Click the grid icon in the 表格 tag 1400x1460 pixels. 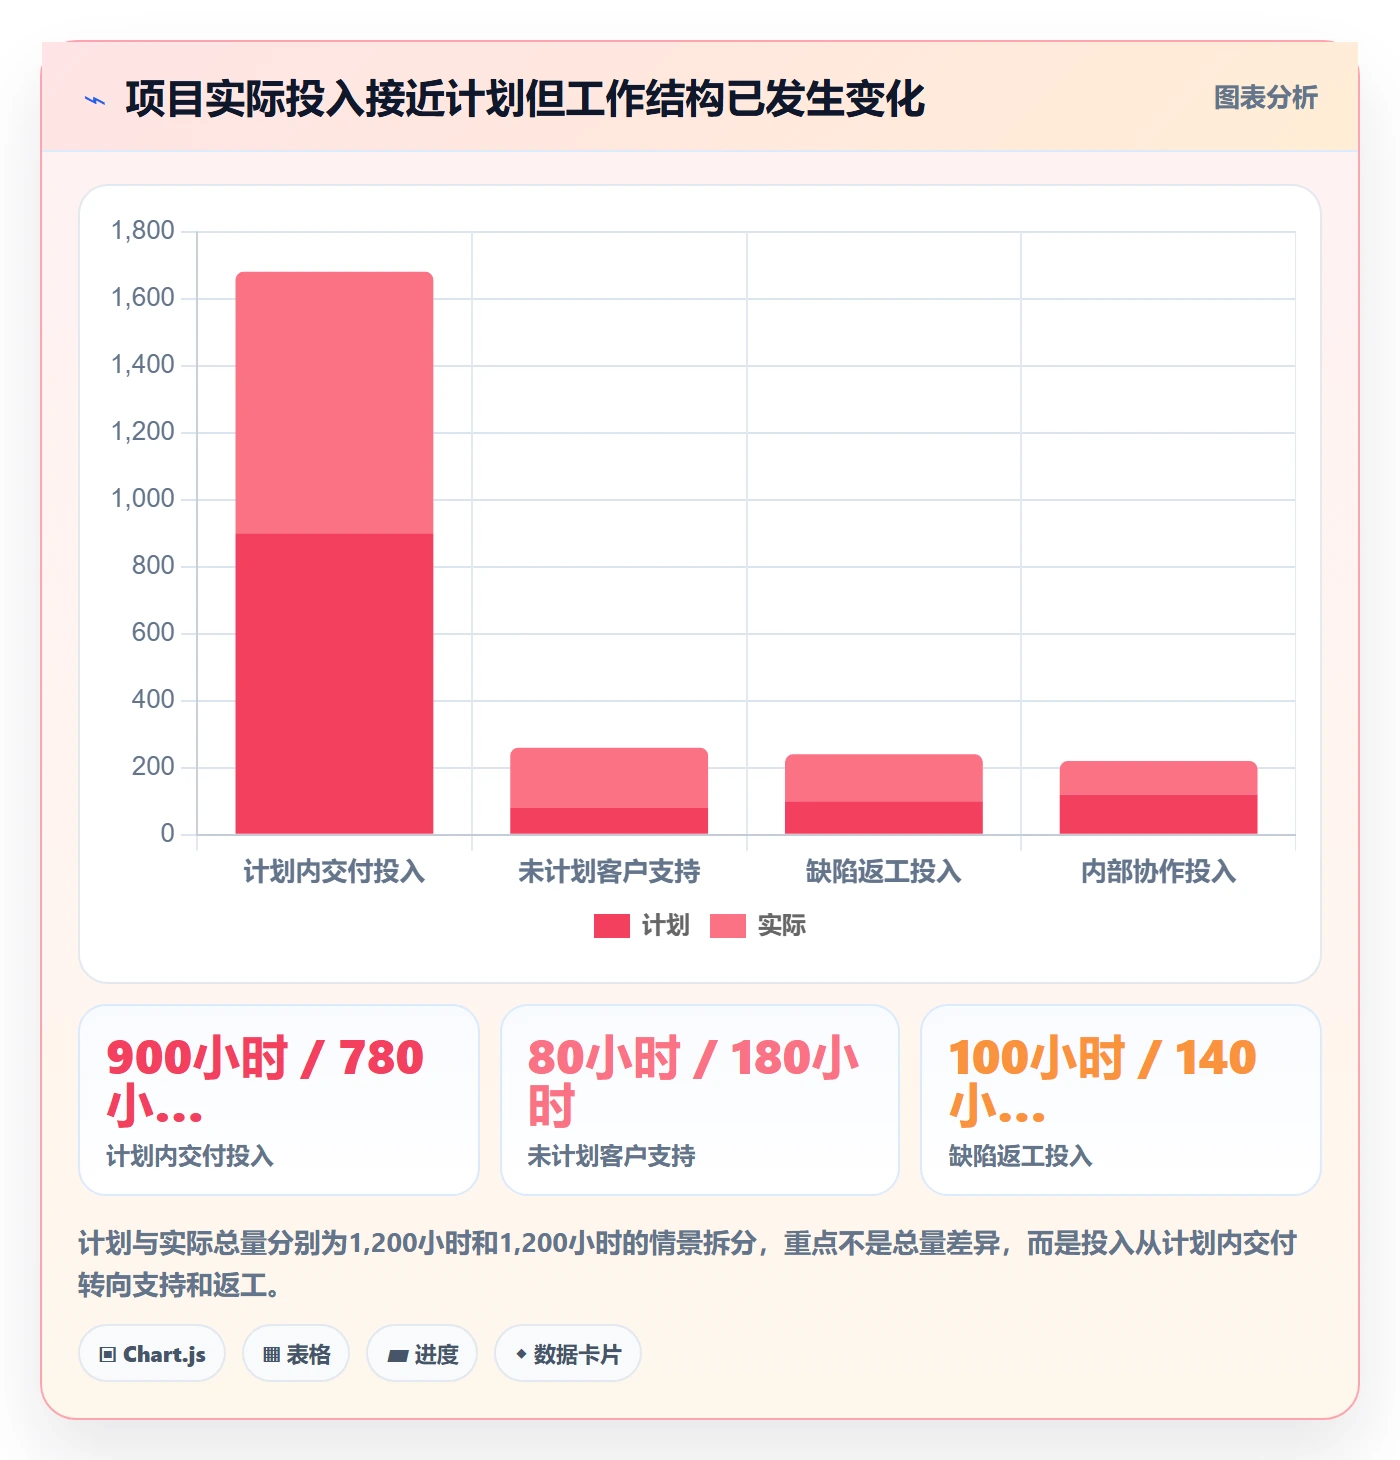[271, 1355]
